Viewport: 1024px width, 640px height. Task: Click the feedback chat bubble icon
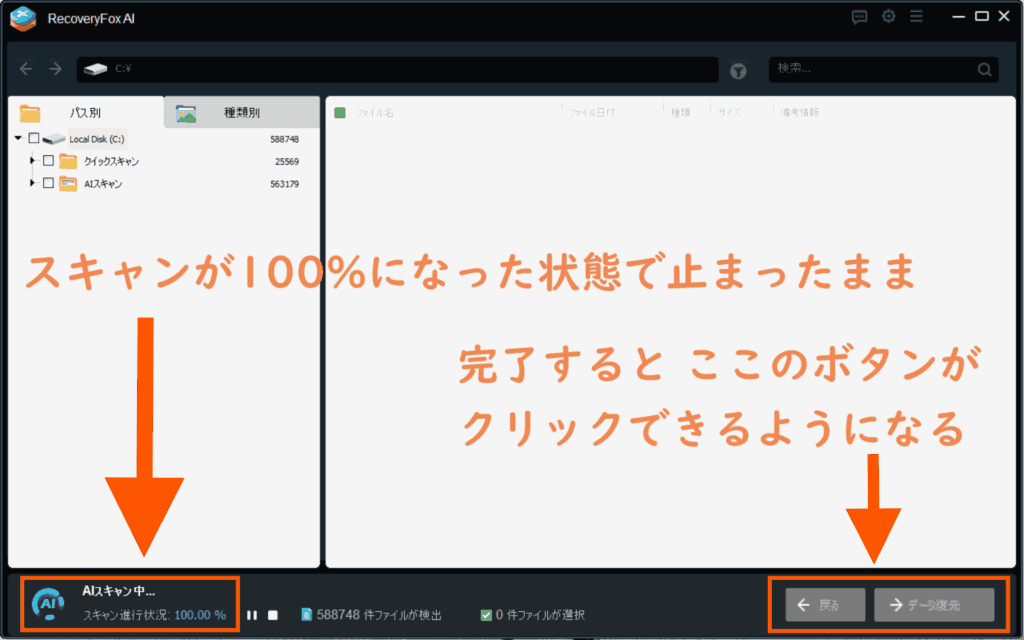click(x=859, y=17)
